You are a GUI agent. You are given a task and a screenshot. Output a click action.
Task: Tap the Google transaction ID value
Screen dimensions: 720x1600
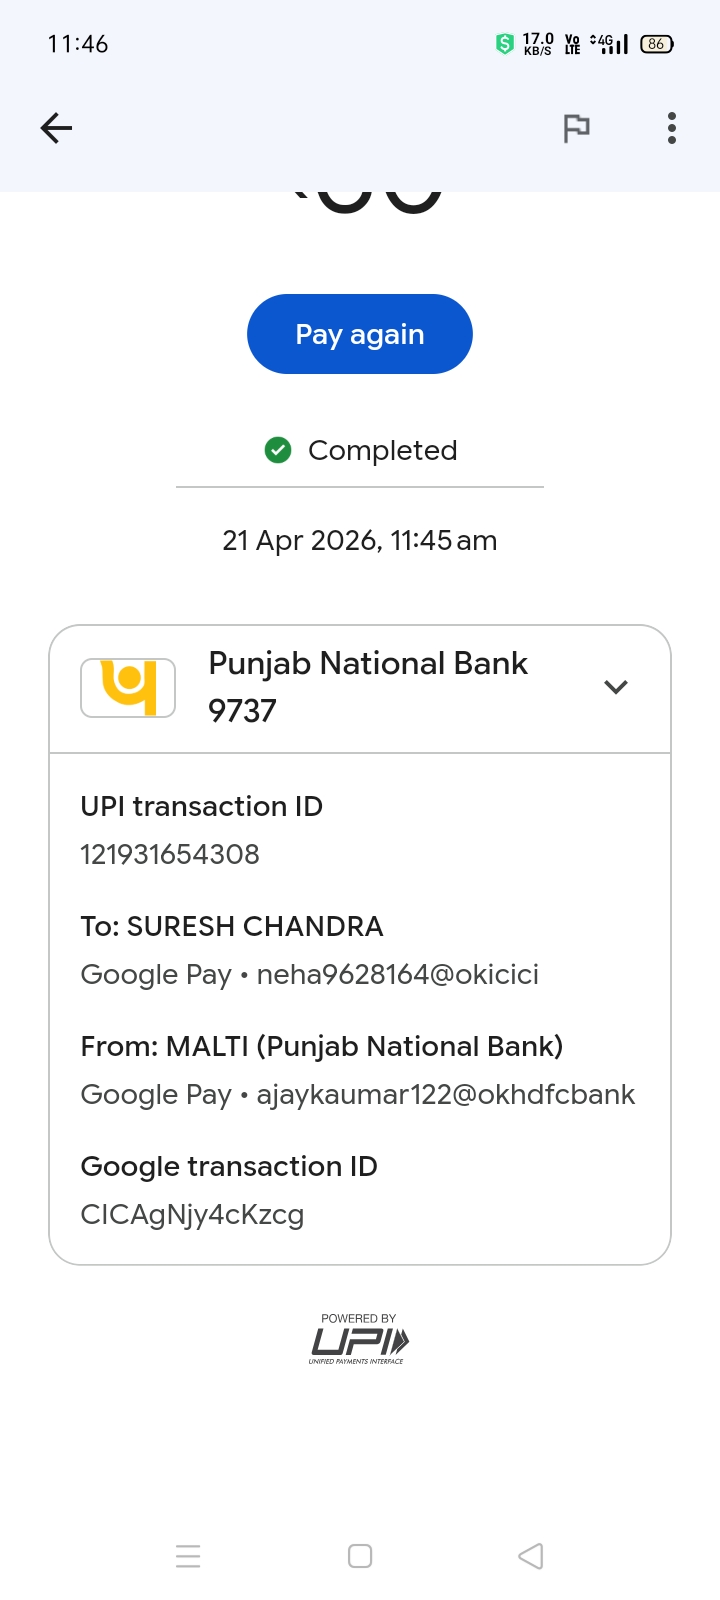click(x=192, y=1215)
